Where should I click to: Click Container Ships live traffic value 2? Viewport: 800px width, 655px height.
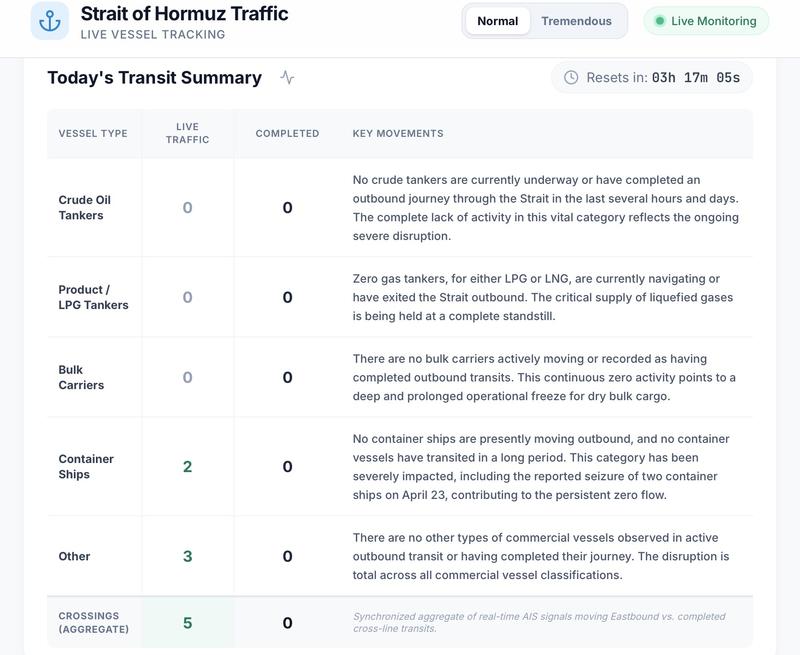tap(187, 466)
